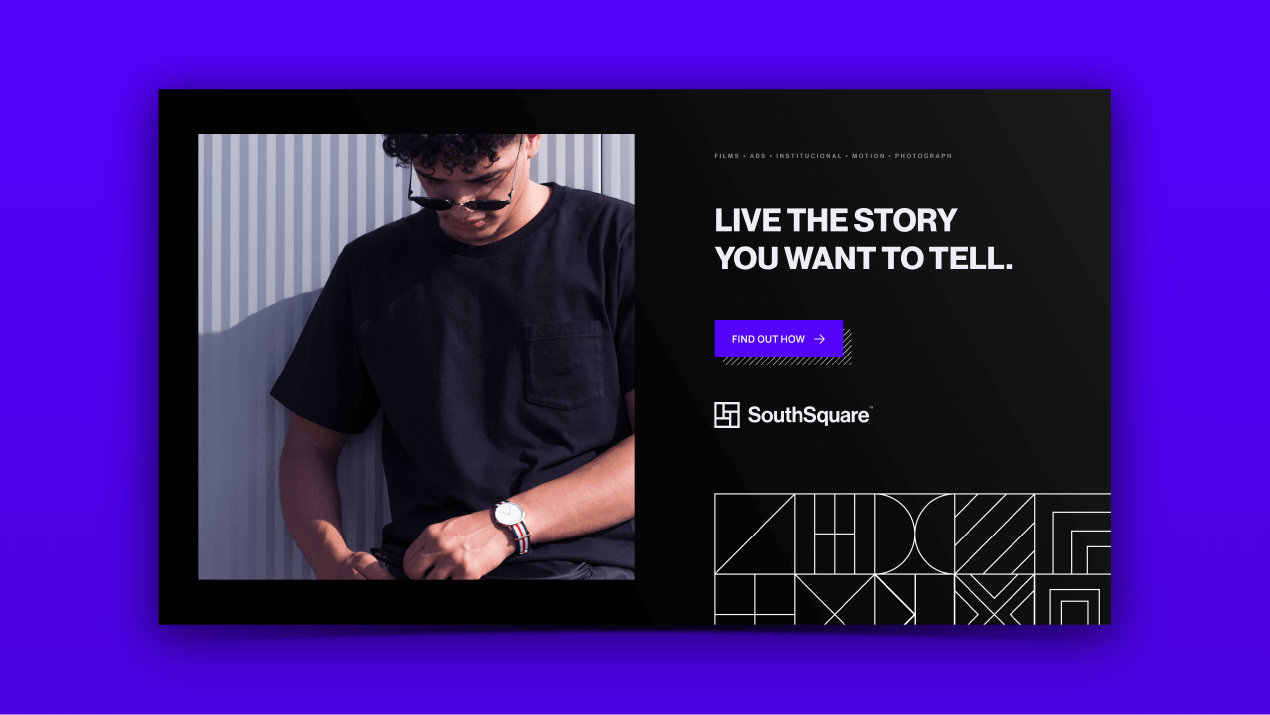Click the half-circle D-shaped pattern tile
Screen dimensions: 1270x715
tap(915, 534)
